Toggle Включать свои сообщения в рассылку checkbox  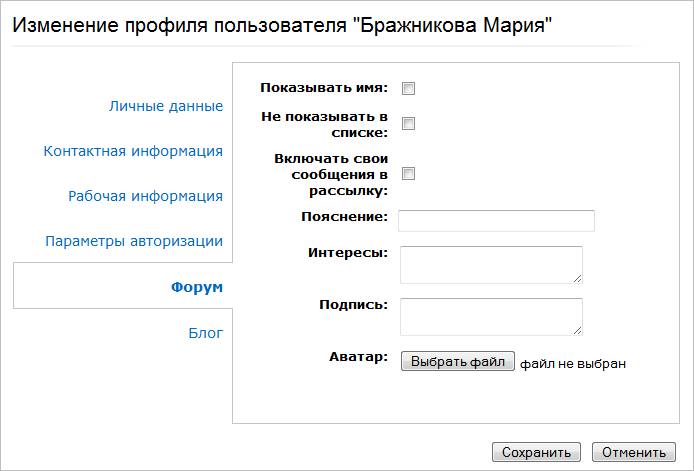pyautogui.click(x=408, y=174)
